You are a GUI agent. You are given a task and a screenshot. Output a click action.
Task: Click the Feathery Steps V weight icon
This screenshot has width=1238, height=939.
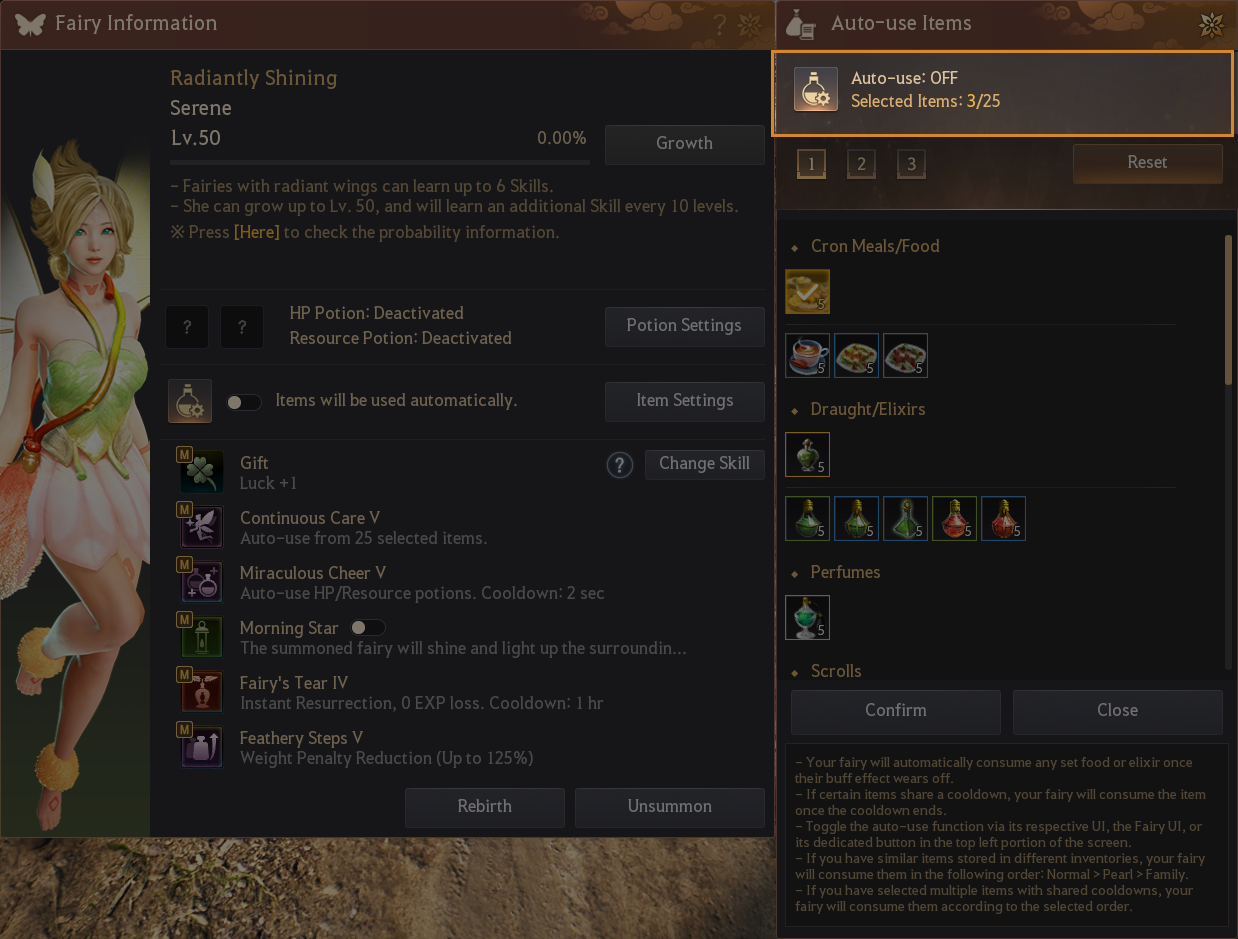pyautogui.click(x=202, y=747)
